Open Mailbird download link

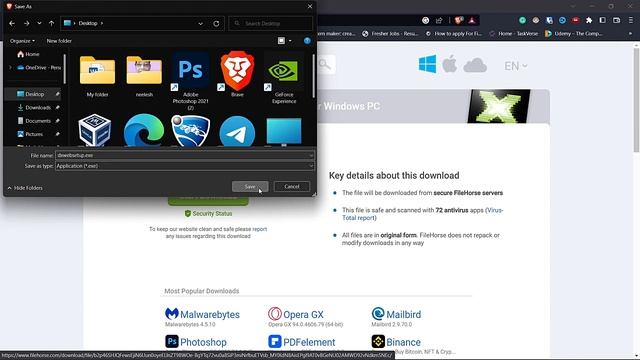[x=396, y=314]
